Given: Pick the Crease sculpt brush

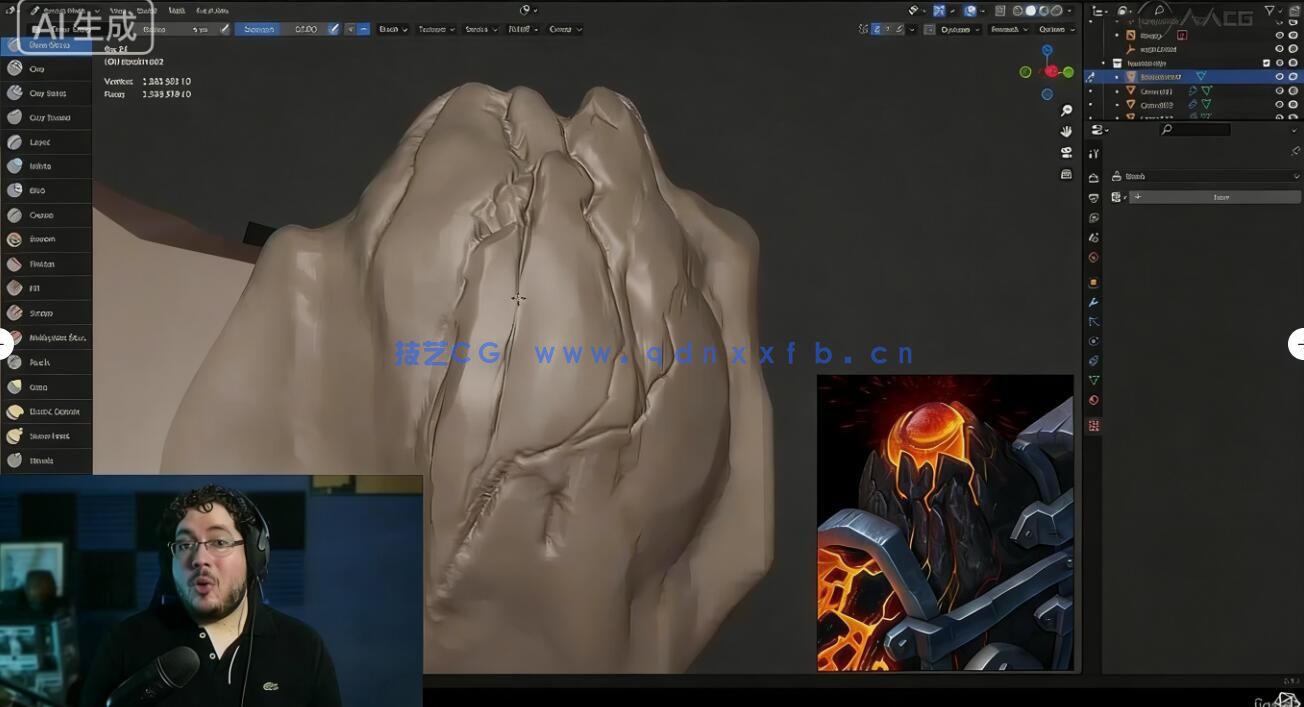Looking at the screenshot, I should 41,215.
